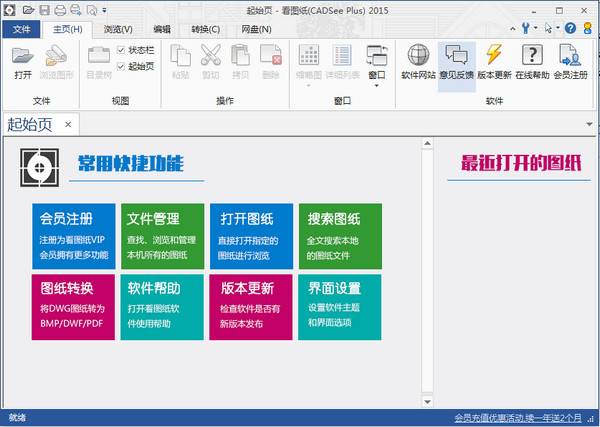Click the save icon in quick access toolbar
The image size is (600, 427).
coord(45,9)
